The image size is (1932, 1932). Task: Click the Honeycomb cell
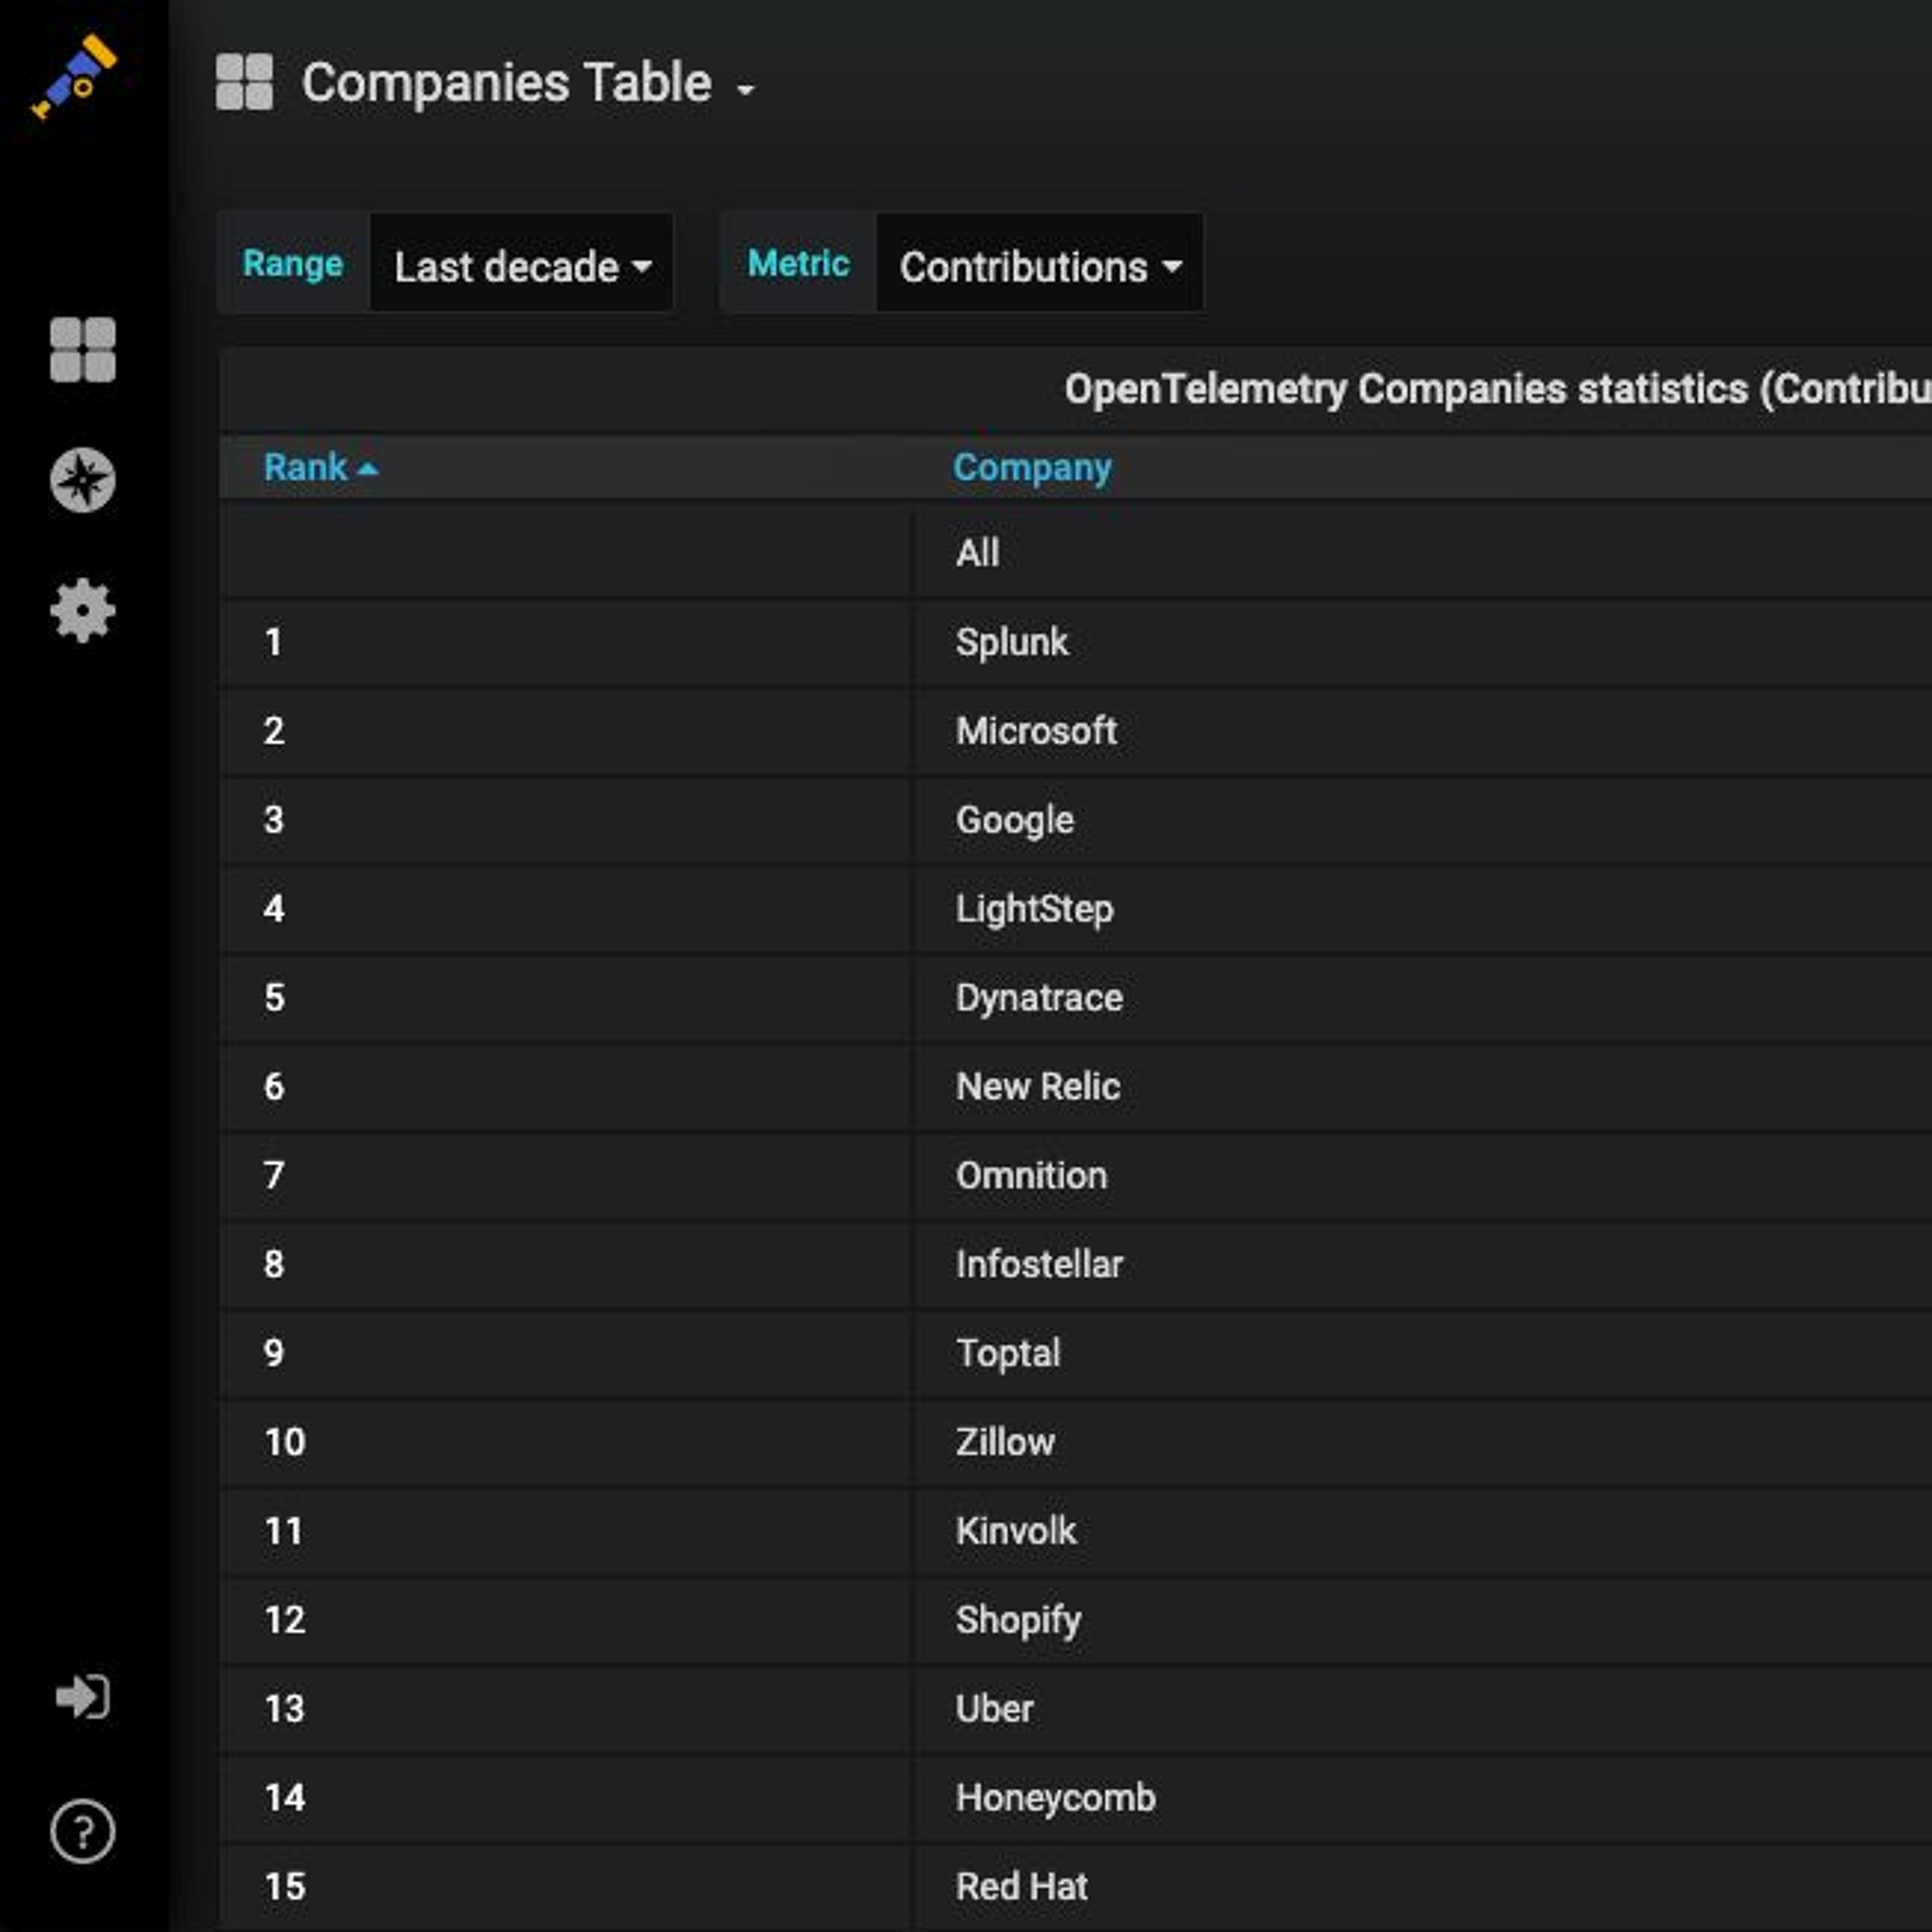[x=1423, y=1798]
